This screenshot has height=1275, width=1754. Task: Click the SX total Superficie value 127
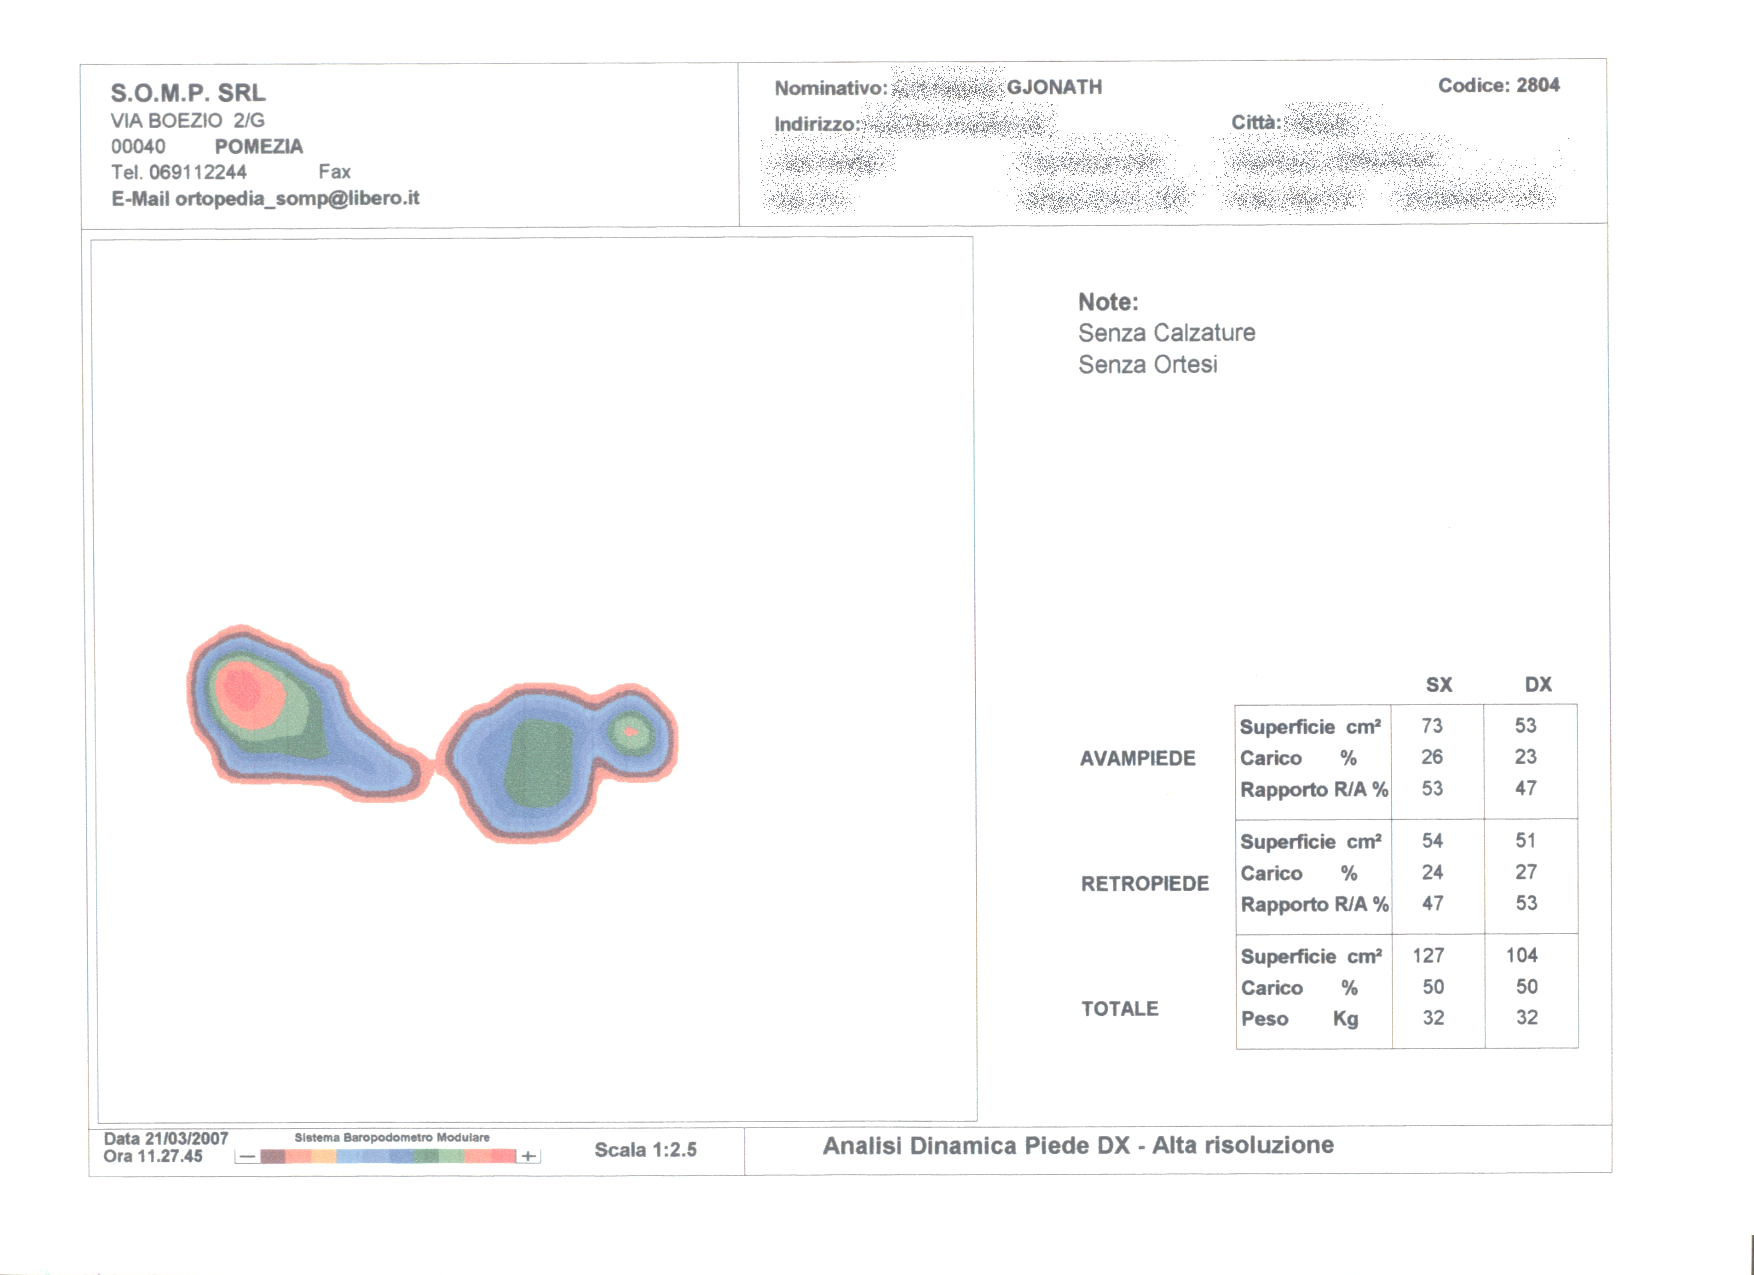[1428, 956]
